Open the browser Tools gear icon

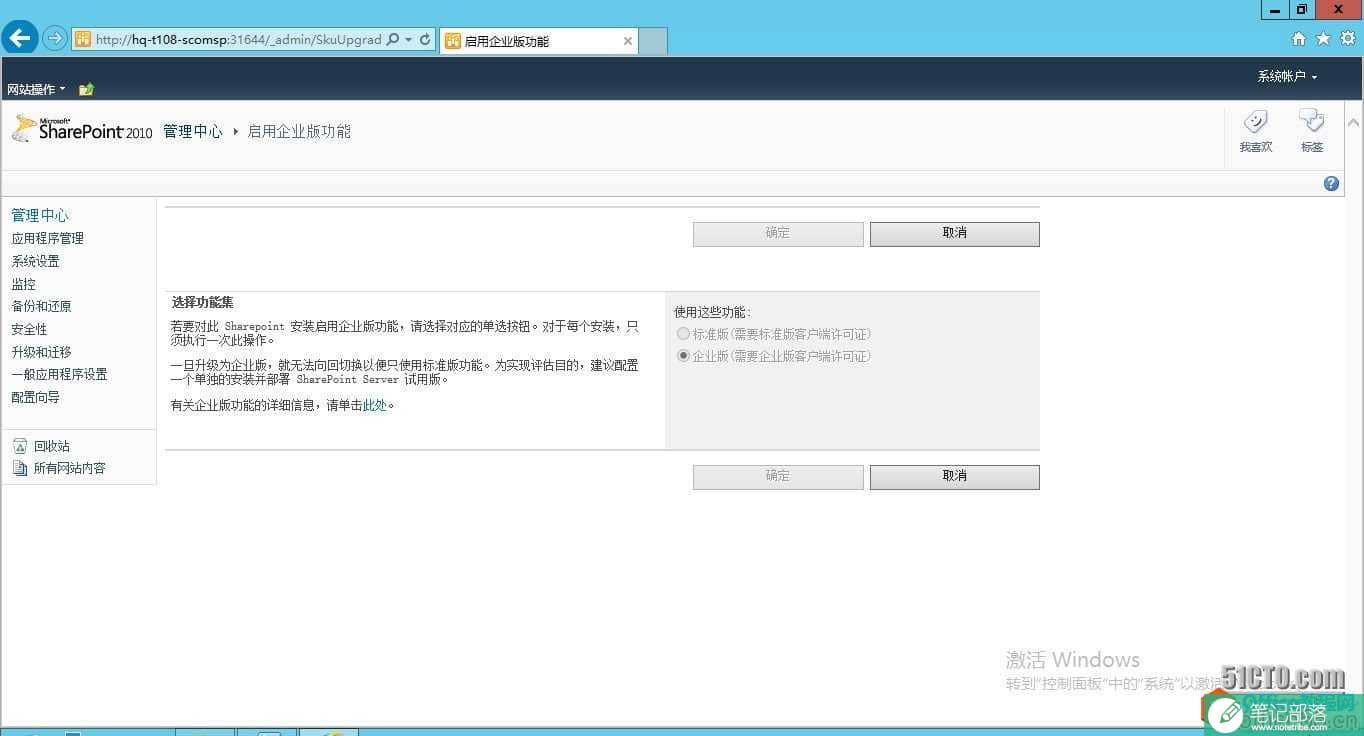pyautogui.click(x=1347, y=38)
